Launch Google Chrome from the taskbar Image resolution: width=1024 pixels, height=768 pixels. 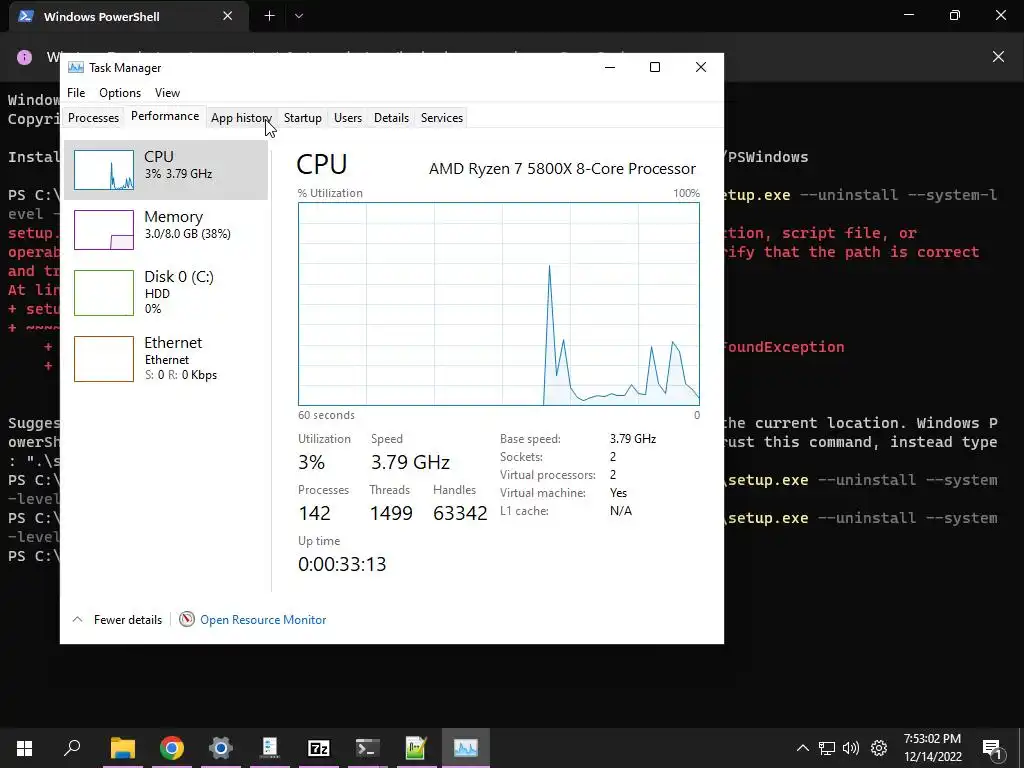pos(171,748)
